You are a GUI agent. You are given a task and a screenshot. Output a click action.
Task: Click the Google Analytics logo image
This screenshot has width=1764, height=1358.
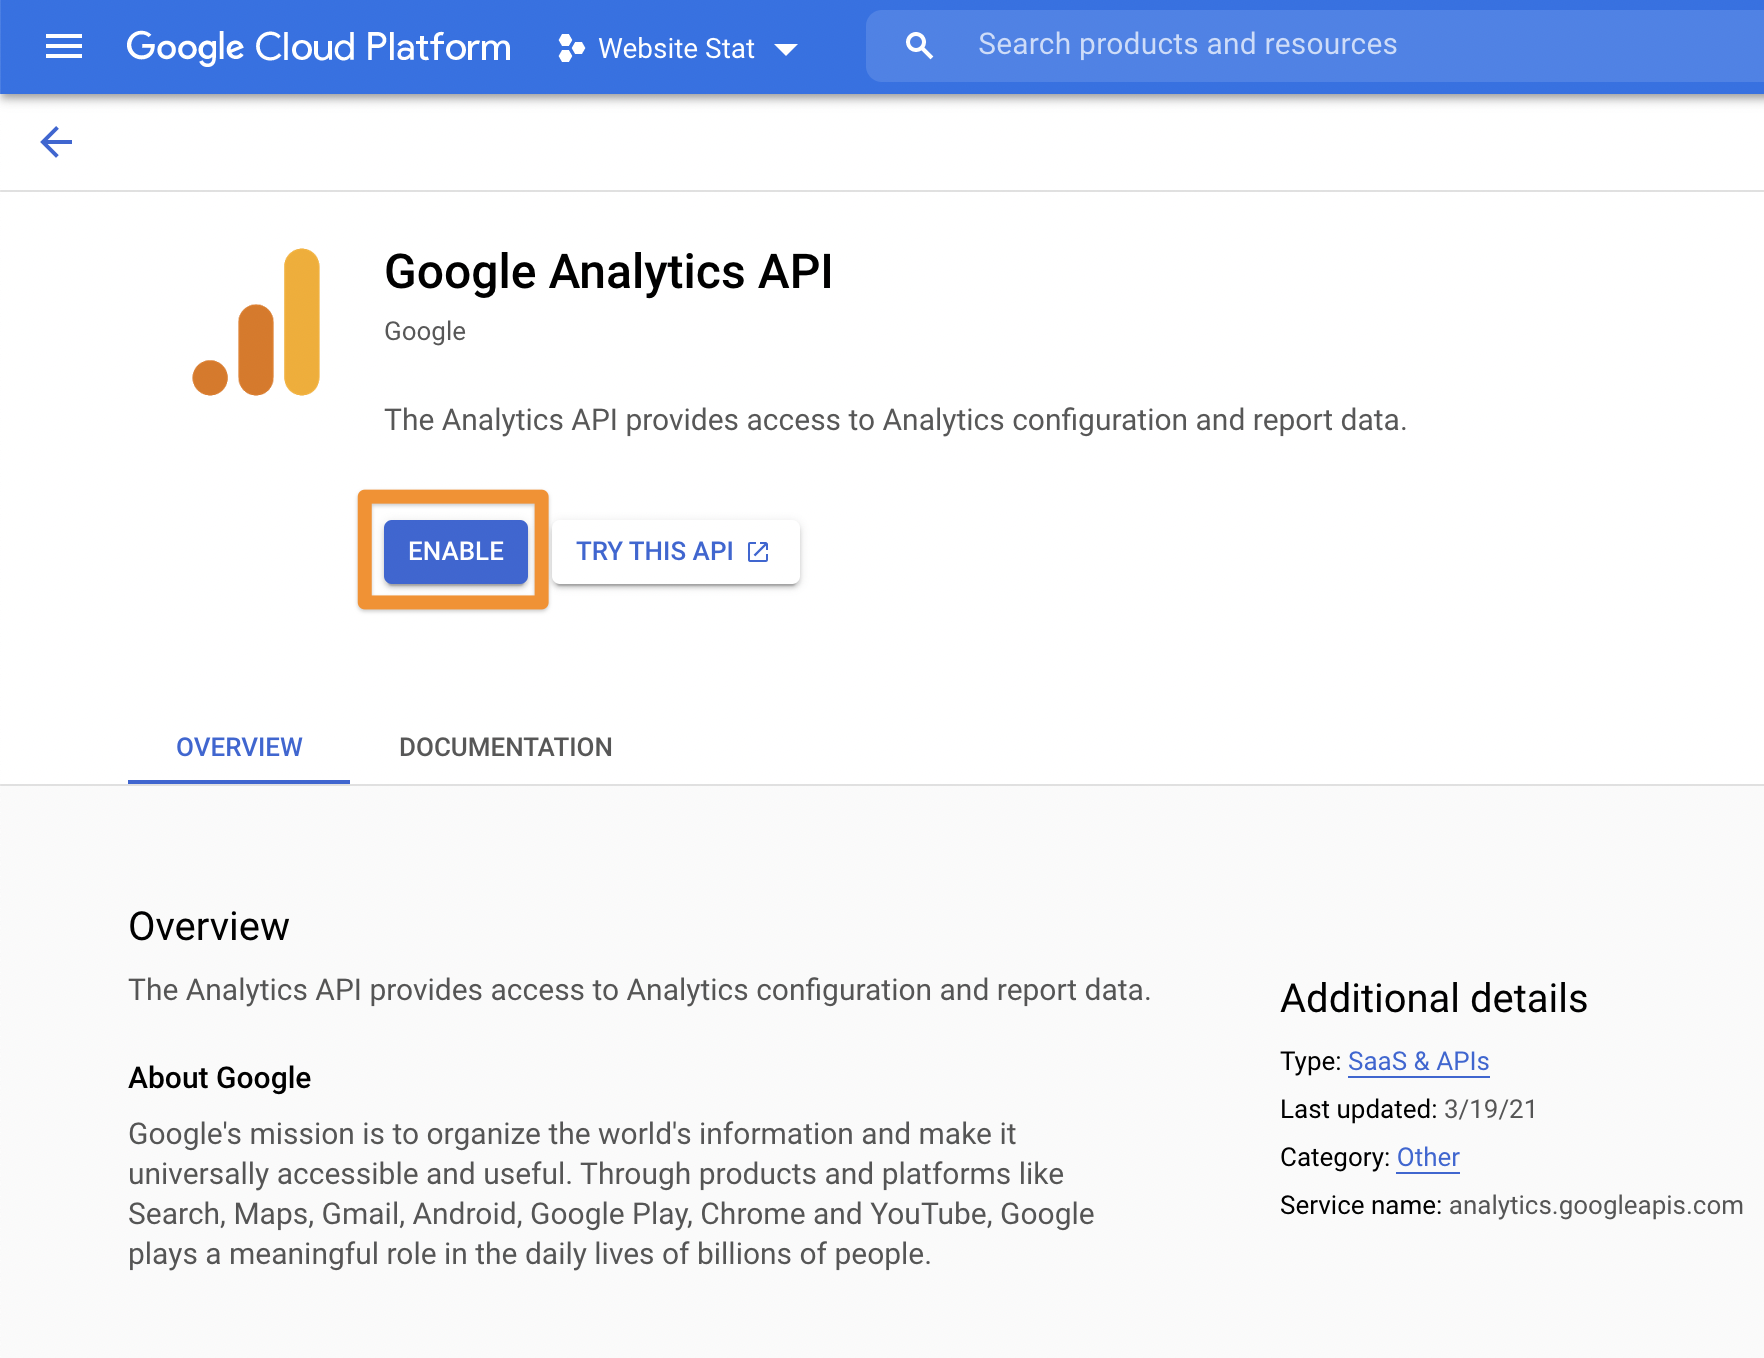click(x=256, y=322)
